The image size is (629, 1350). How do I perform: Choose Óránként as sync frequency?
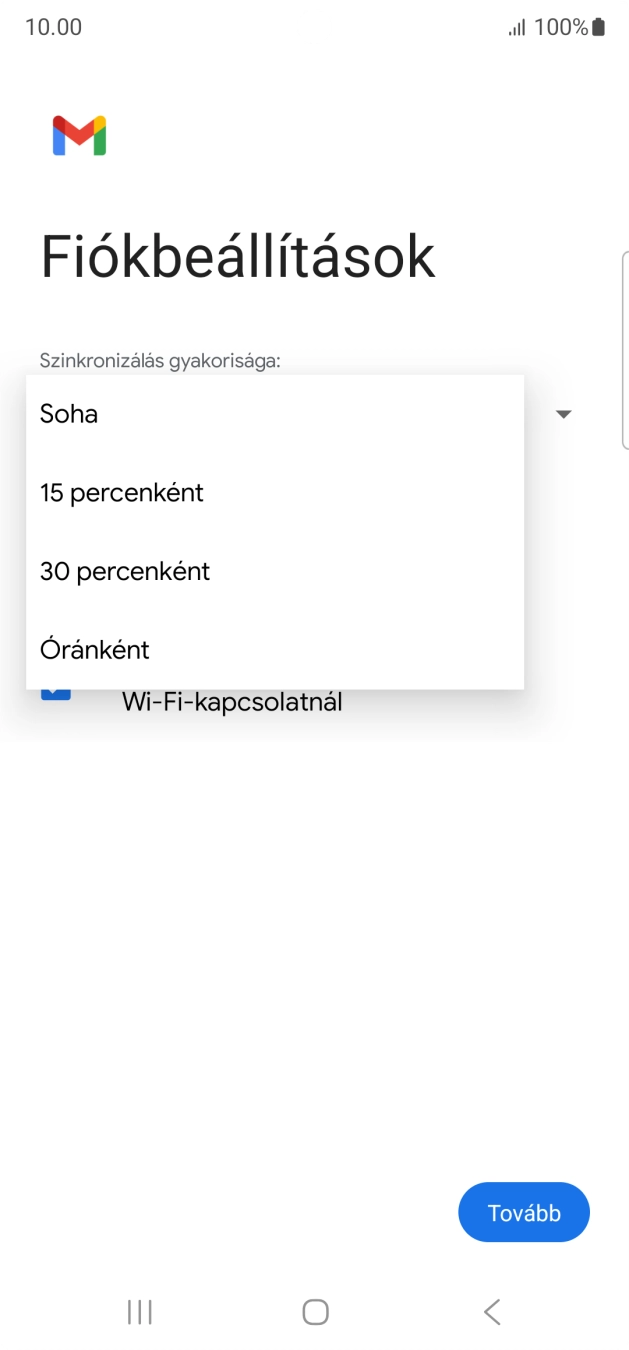(x=95, y=649)
